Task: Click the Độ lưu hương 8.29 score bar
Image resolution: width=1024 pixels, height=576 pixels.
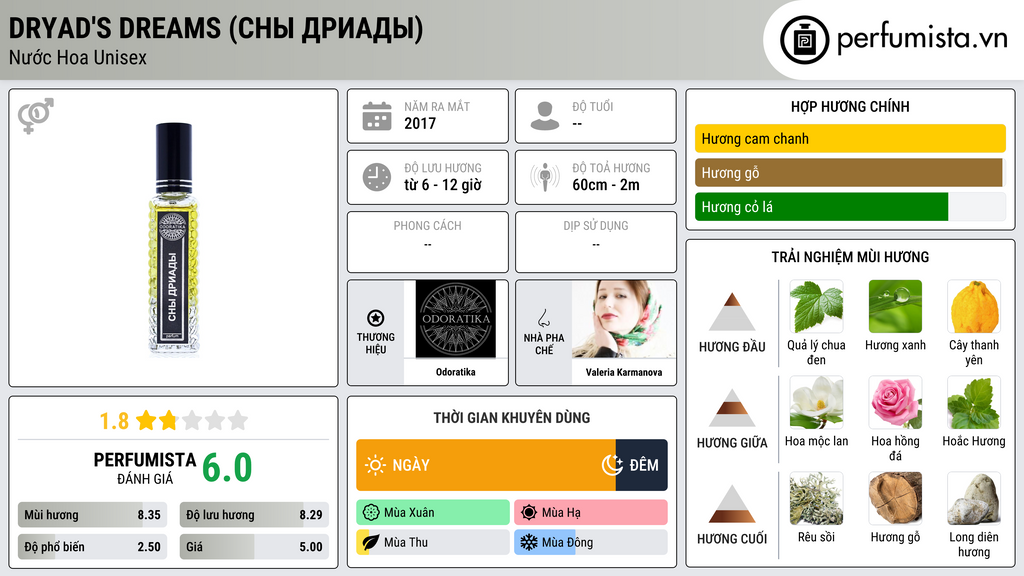Action: click(x=254, y=515)
